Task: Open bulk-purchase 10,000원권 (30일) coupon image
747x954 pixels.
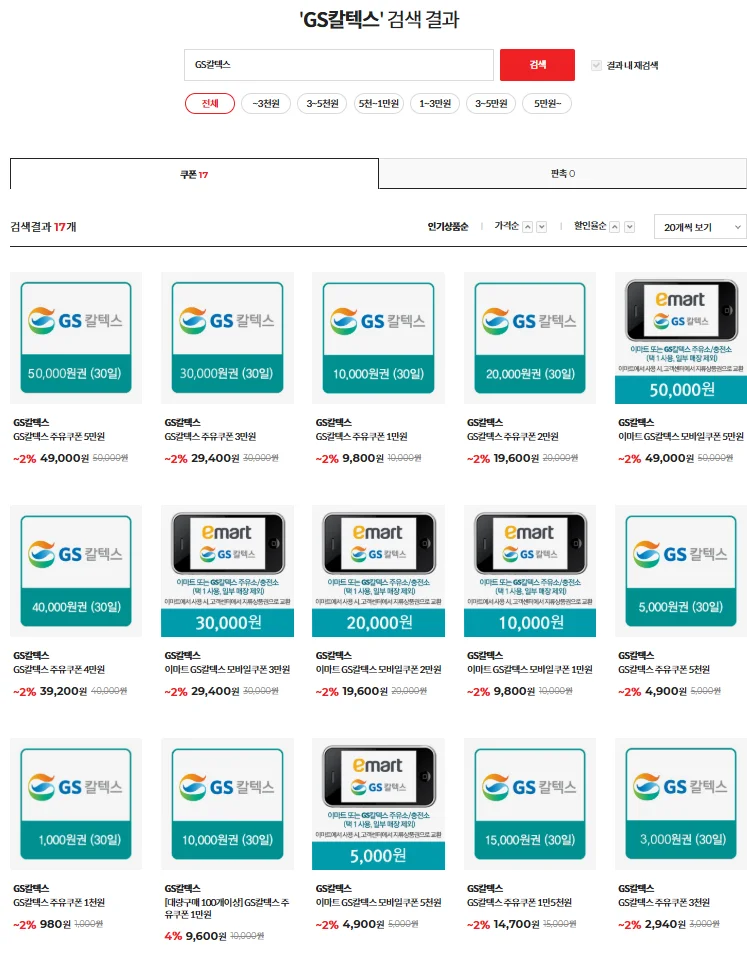Action: (228, 804)
